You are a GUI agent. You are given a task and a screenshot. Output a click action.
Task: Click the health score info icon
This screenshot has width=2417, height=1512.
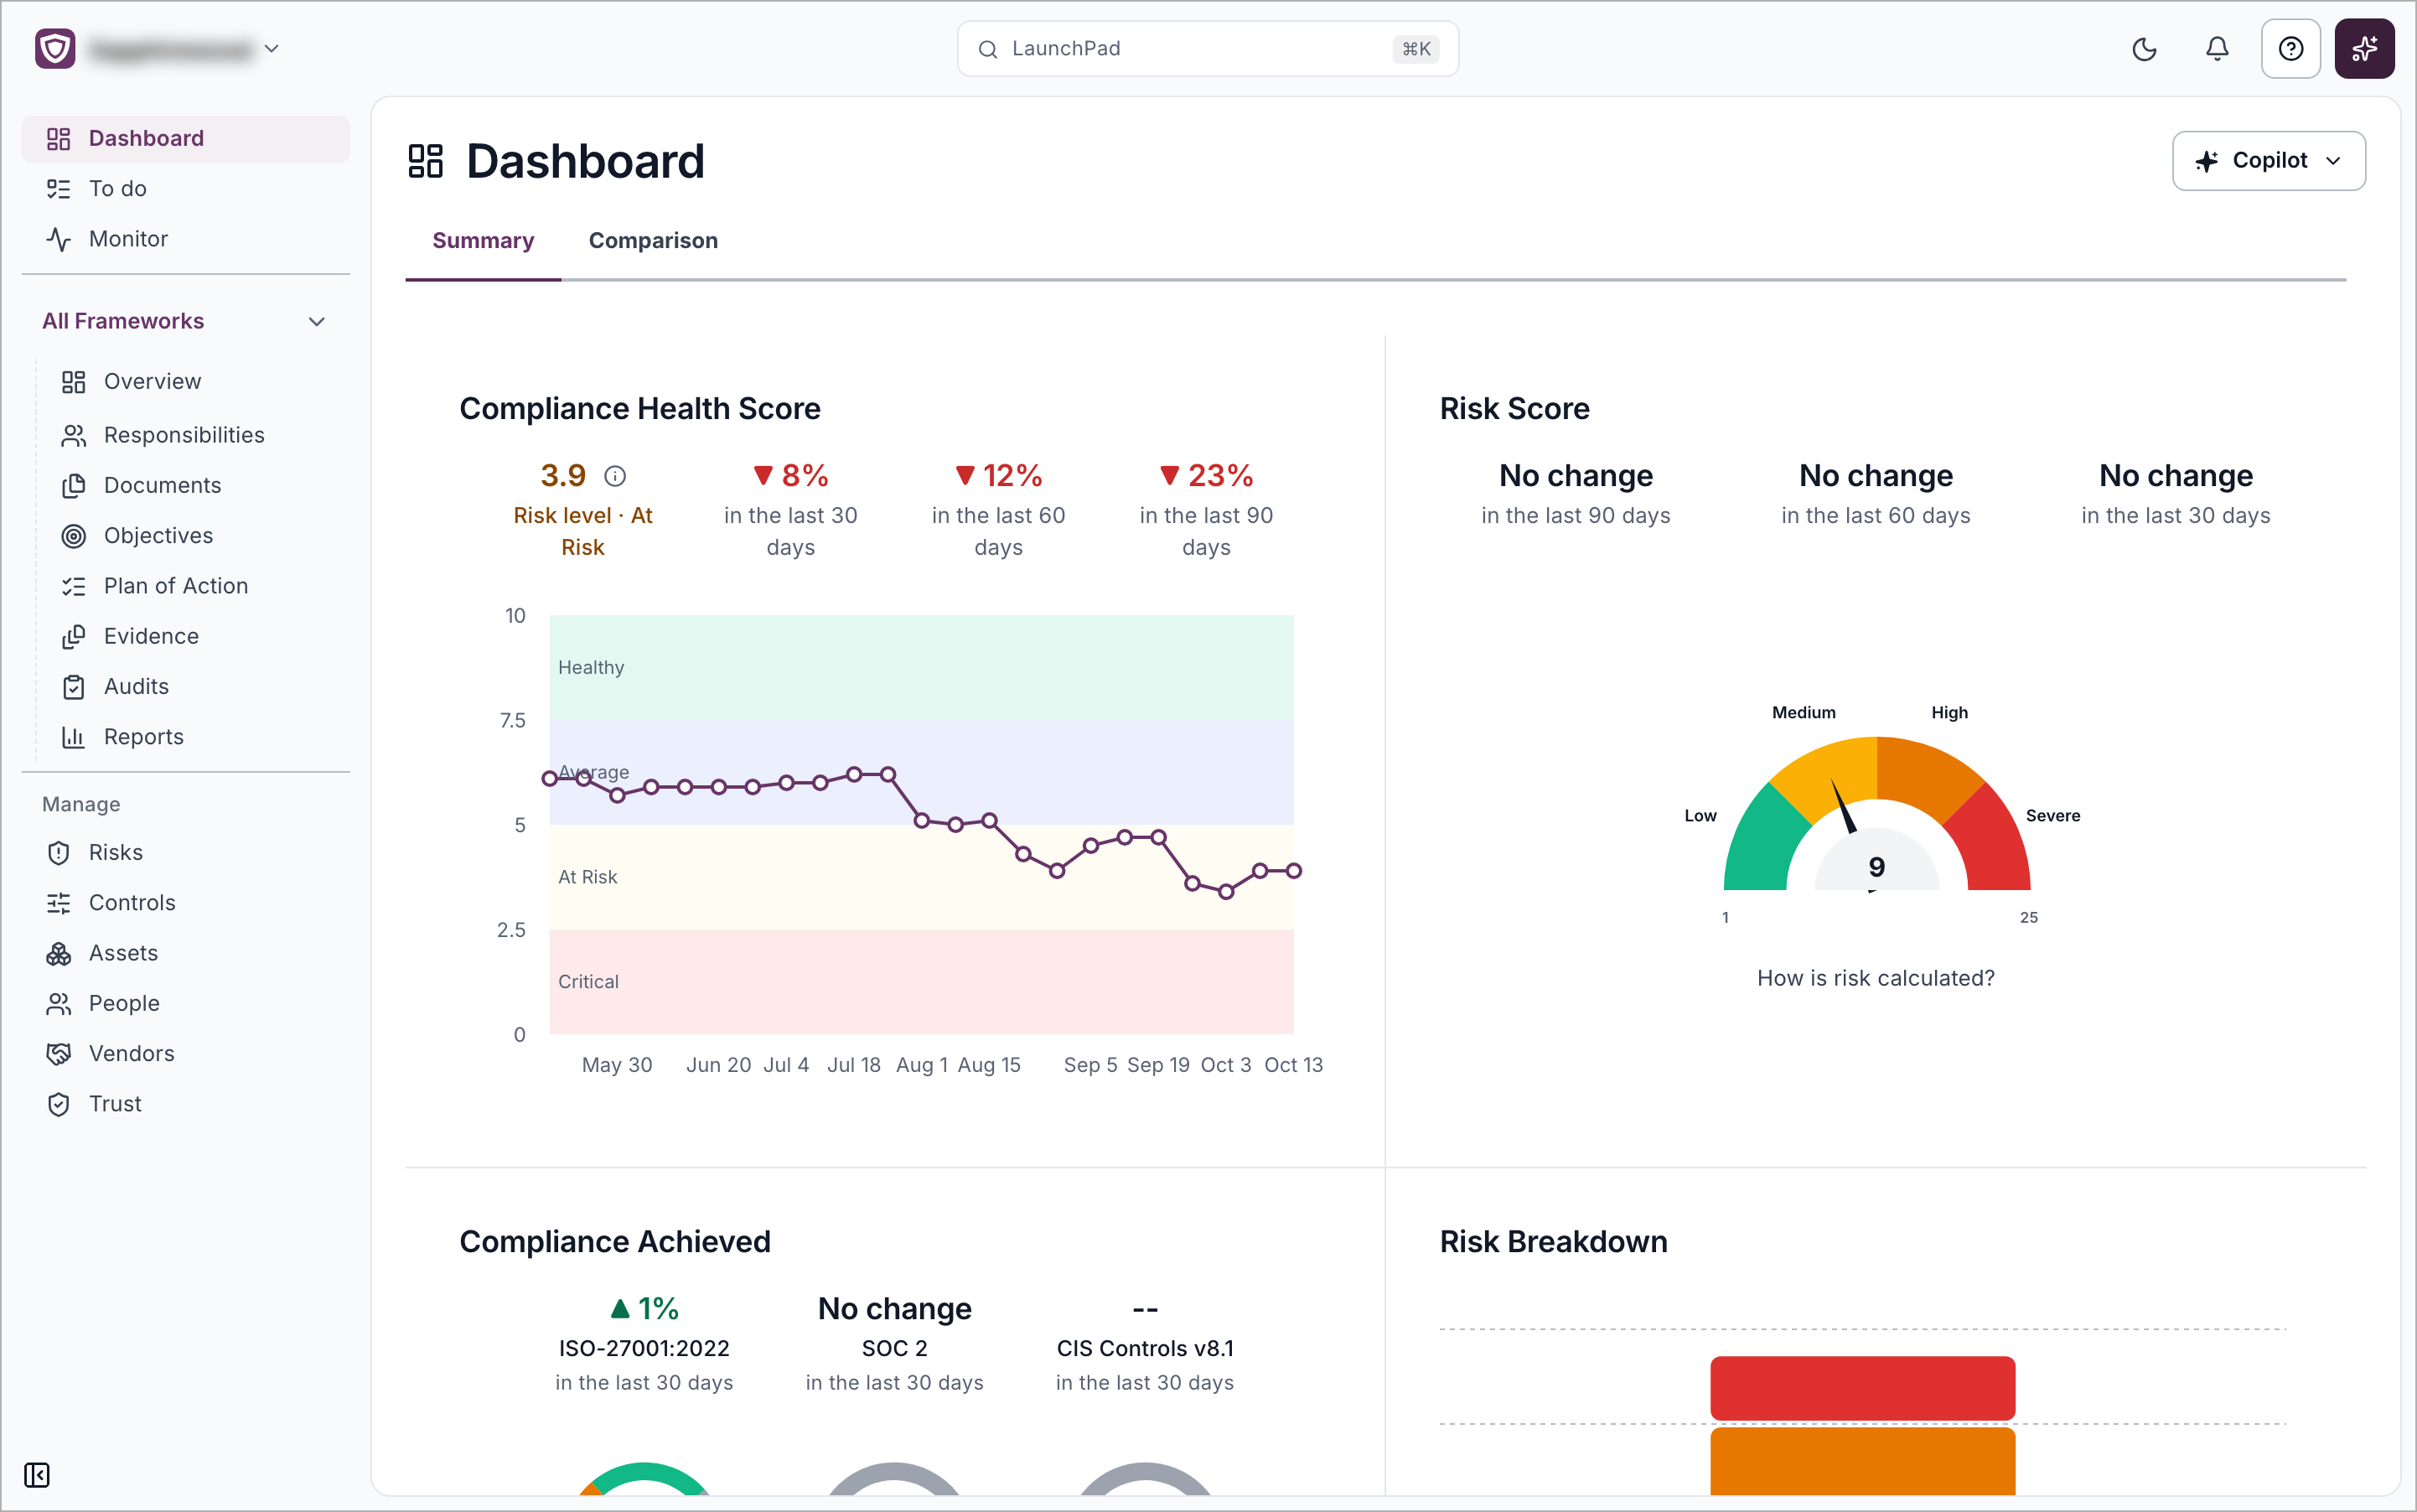pyautogui.click(x=615, y=476)
